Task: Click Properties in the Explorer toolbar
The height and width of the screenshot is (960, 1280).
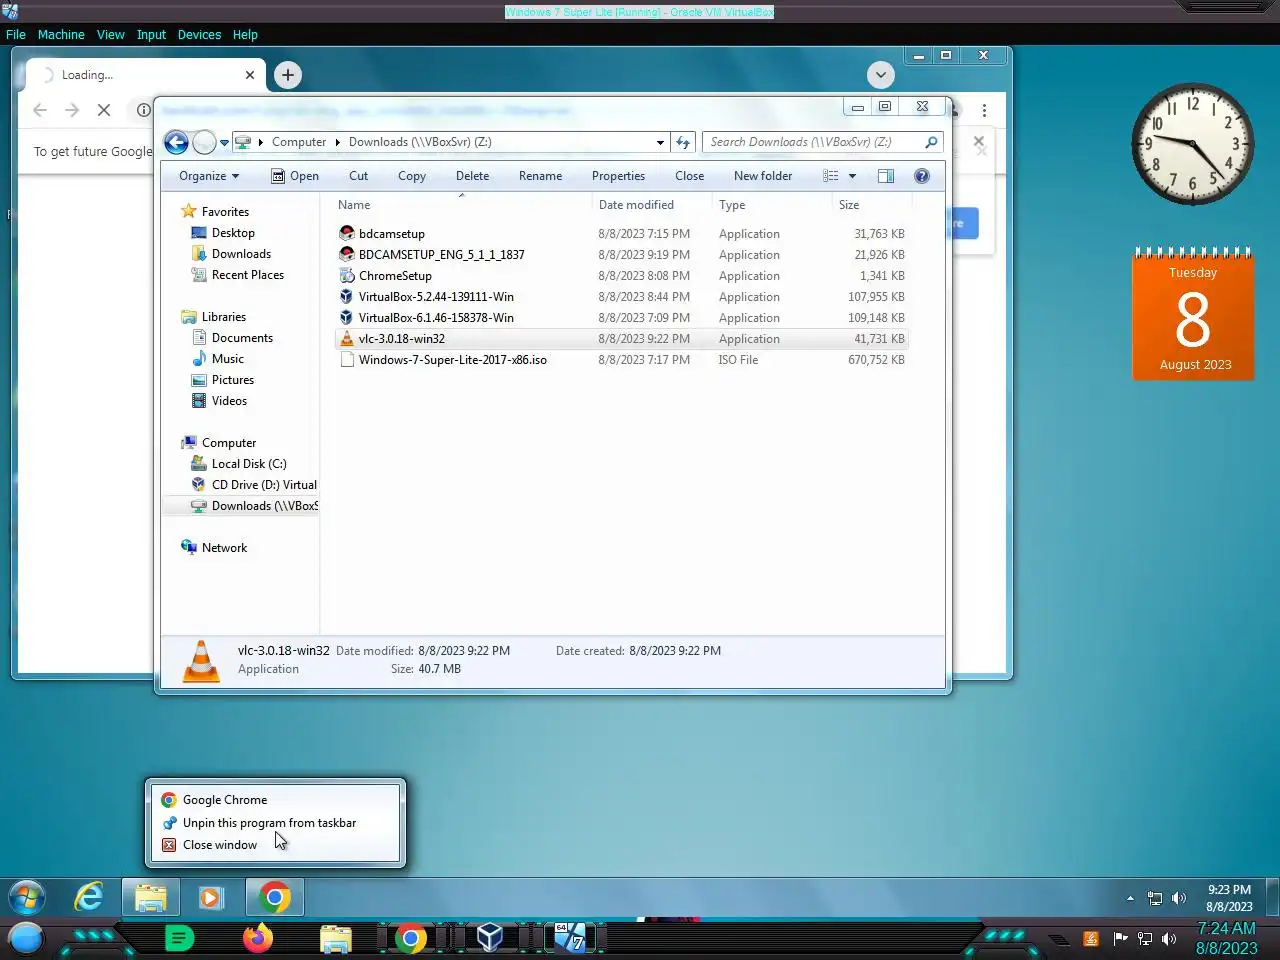Action: pos(618,176)
